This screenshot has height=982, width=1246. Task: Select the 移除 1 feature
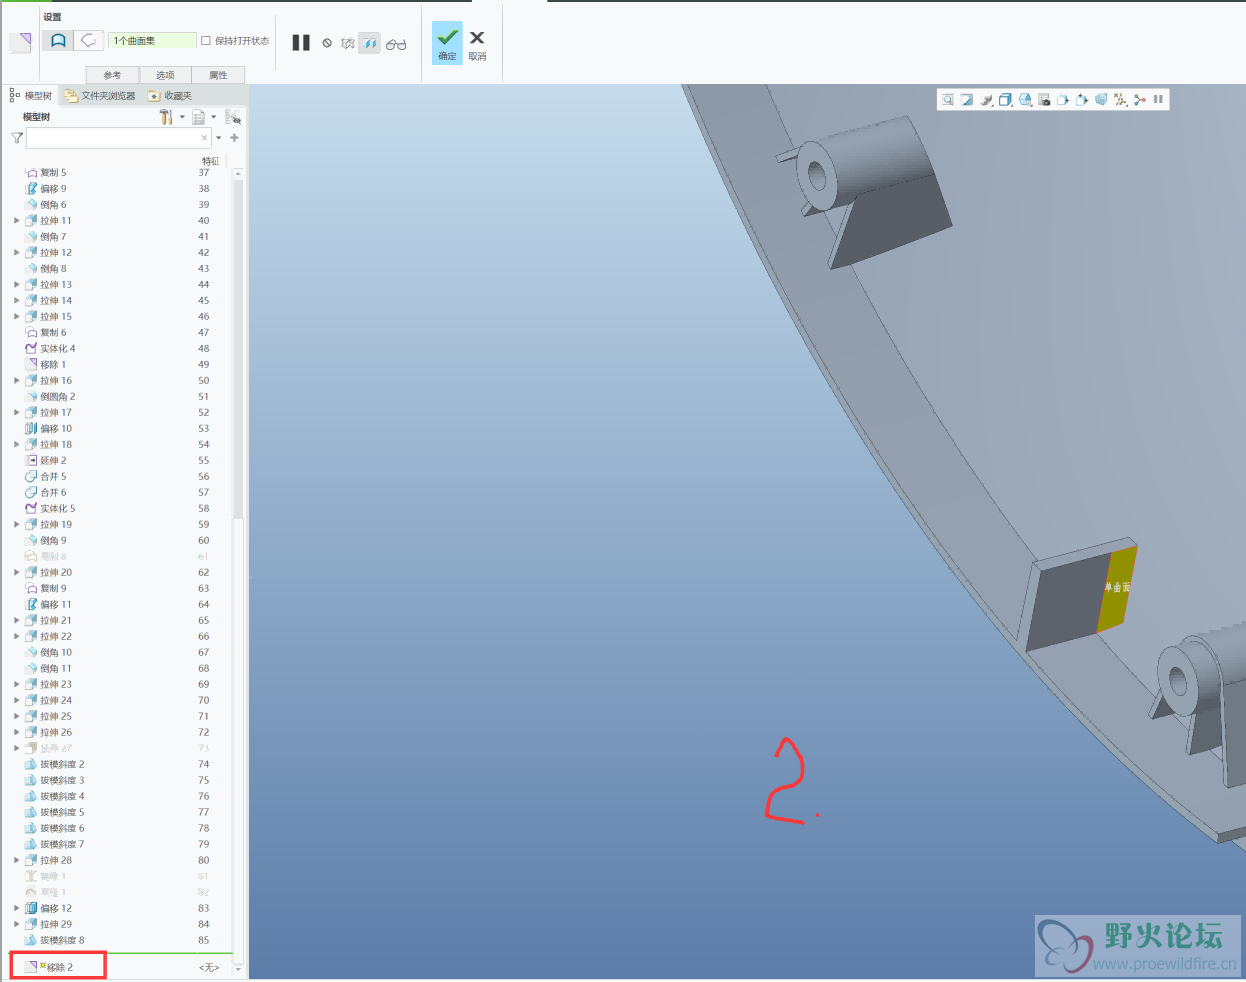pos(46,365)
